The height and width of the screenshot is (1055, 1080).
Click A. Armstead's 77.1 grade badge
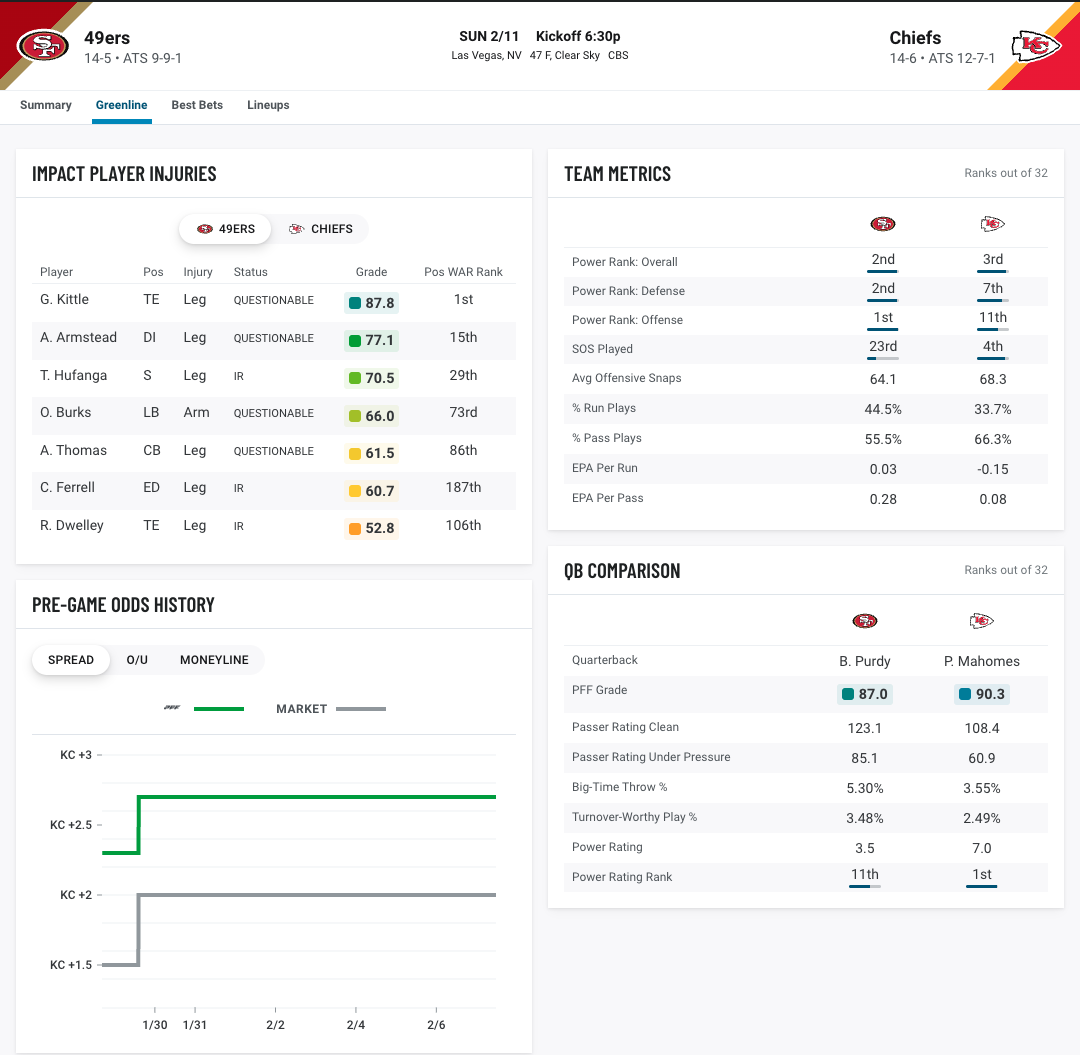click(x=371, y=340)
